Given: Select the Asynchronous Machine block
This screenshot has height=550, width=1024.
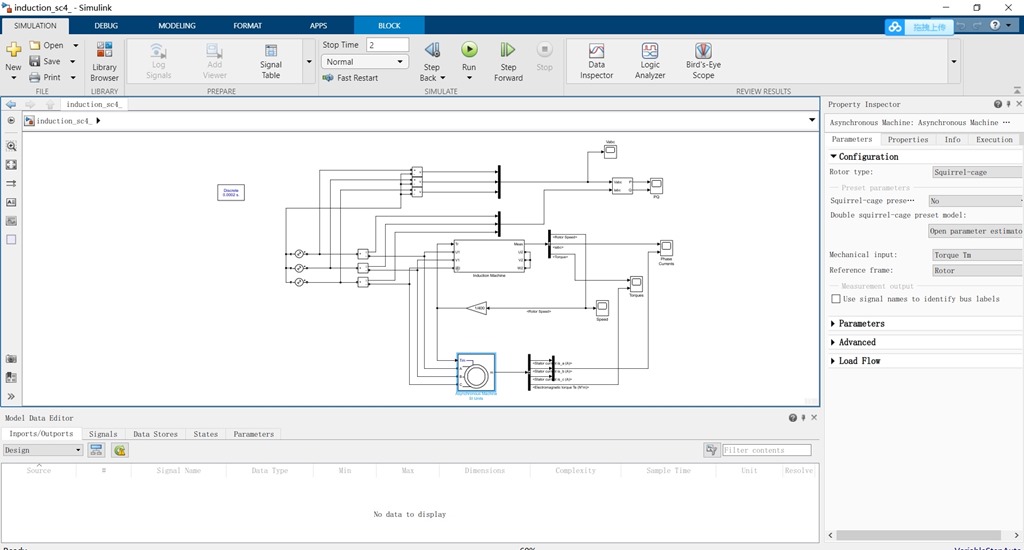Looking at the screenshot, I should 476,374.
